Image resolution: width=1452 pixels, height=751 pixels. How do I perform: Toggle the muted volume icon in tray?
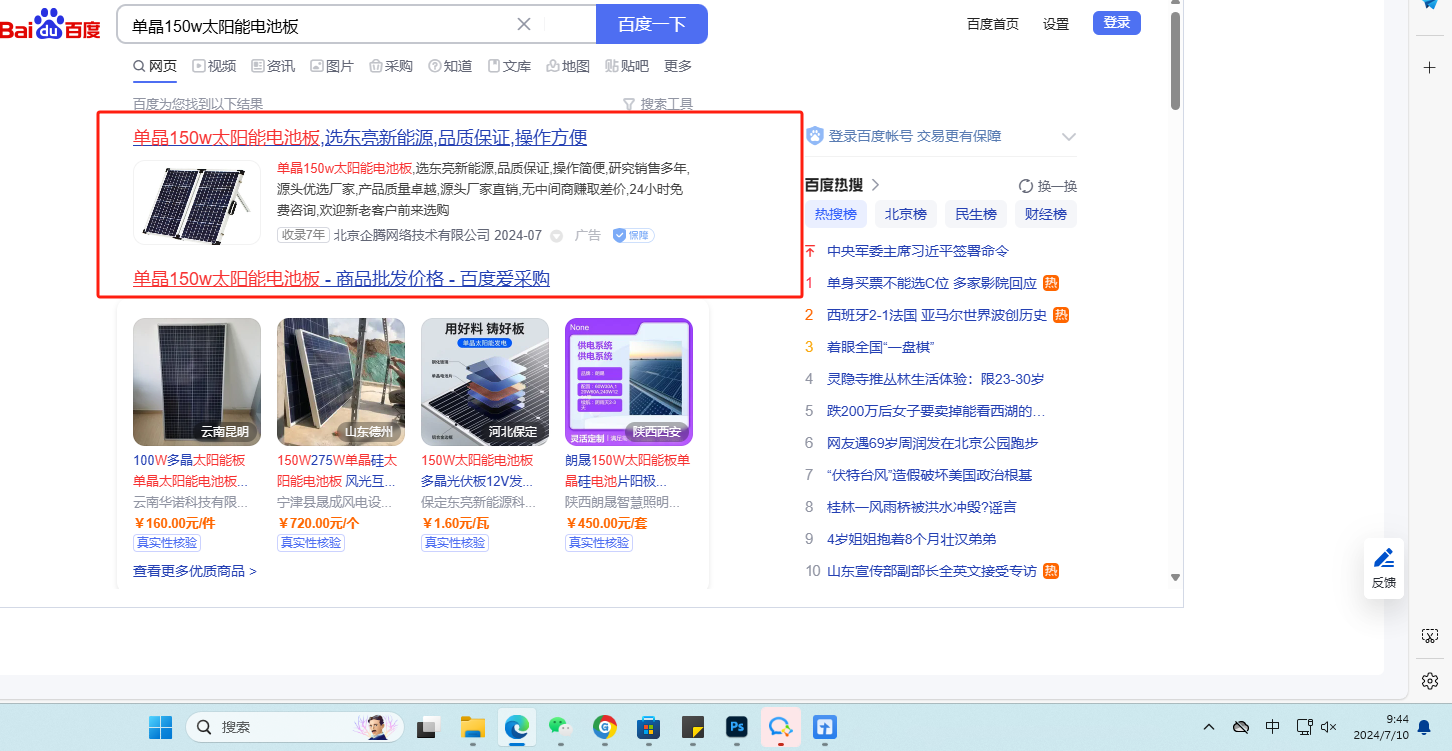coord(1329,727)
